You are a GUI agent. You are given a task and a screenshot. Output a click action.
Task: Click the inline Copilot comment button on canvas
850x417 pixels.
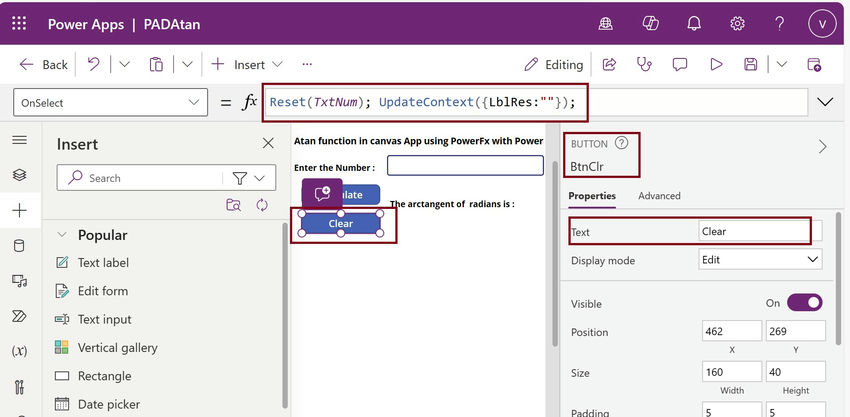click(322, 194)
